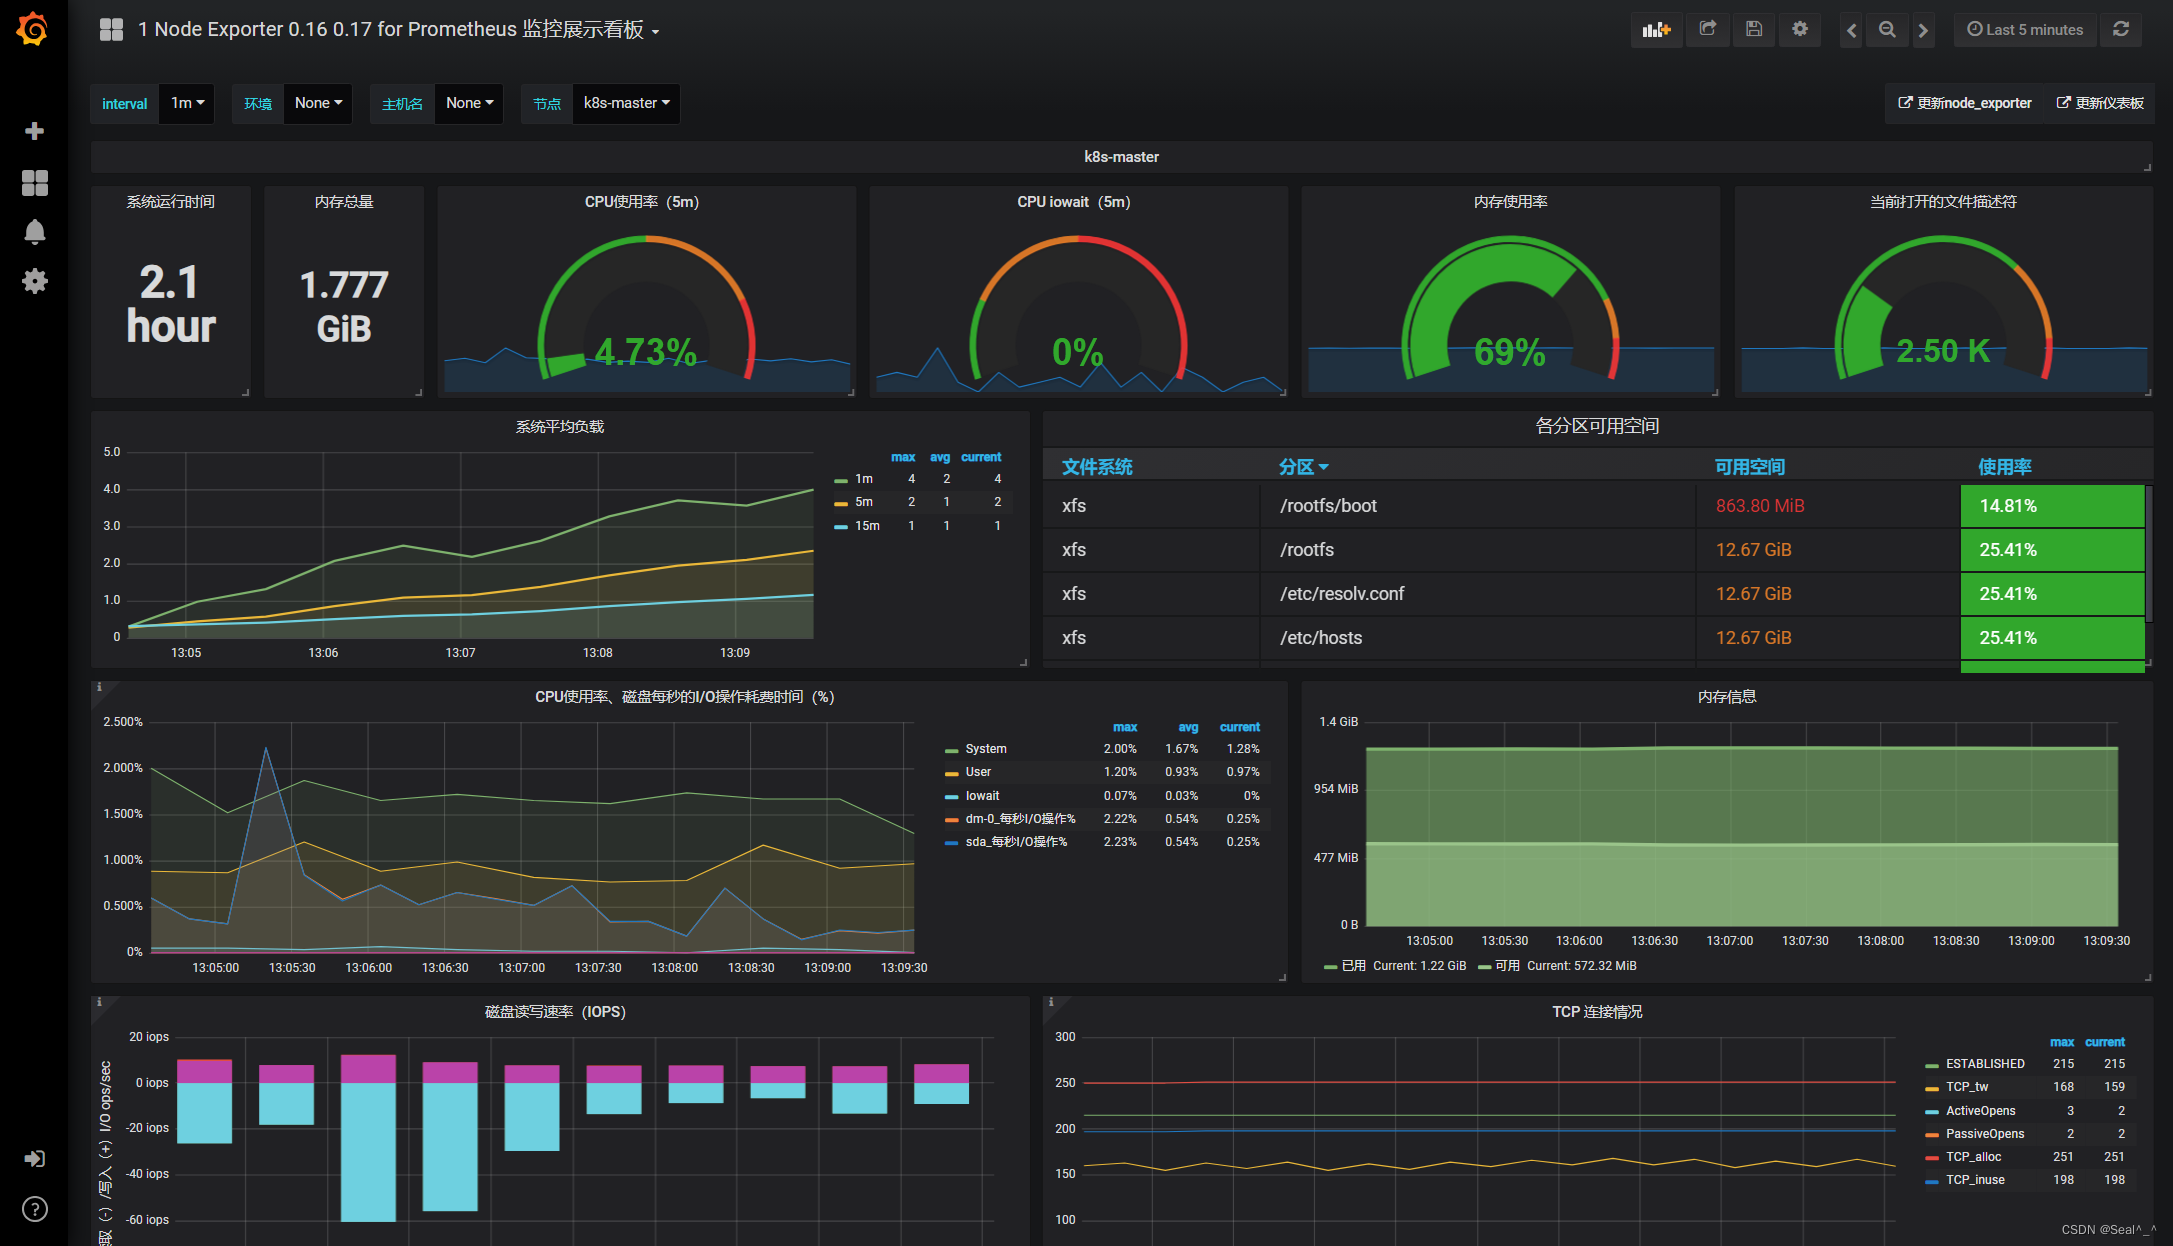The height and width of the screenshot is (1246, 2173).
Task: Toggle the 5m load series in legend
Action: 864,502
